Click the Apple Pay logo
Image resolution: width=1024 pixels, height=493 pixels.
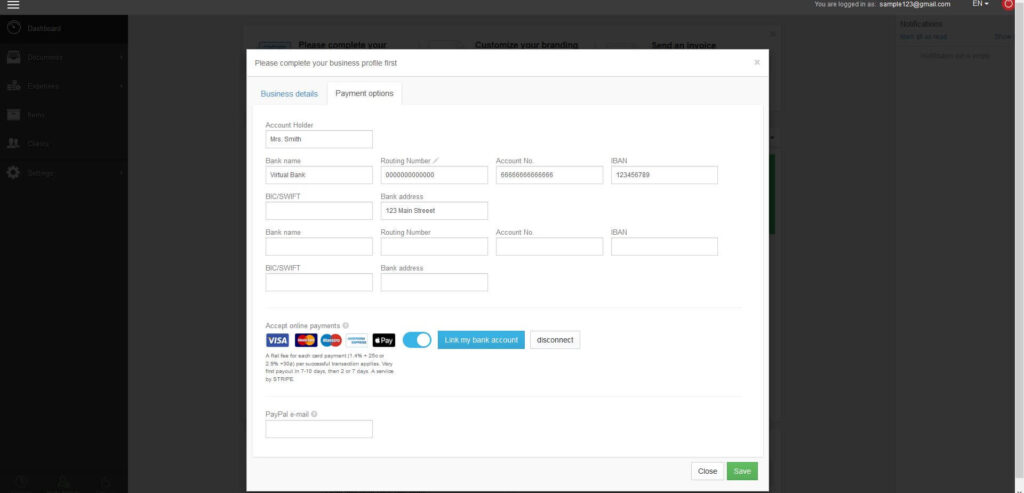[x=384, y=340]
